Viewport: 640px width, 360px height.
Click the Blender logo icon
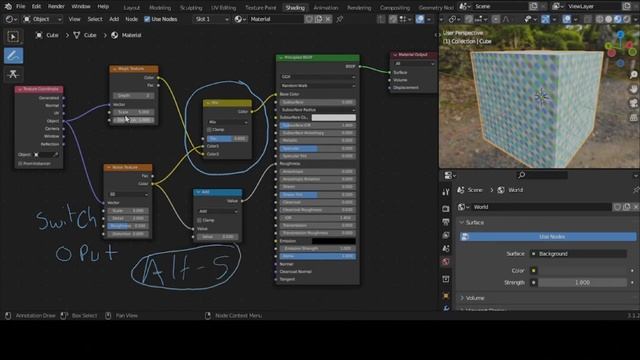[8, 7]
